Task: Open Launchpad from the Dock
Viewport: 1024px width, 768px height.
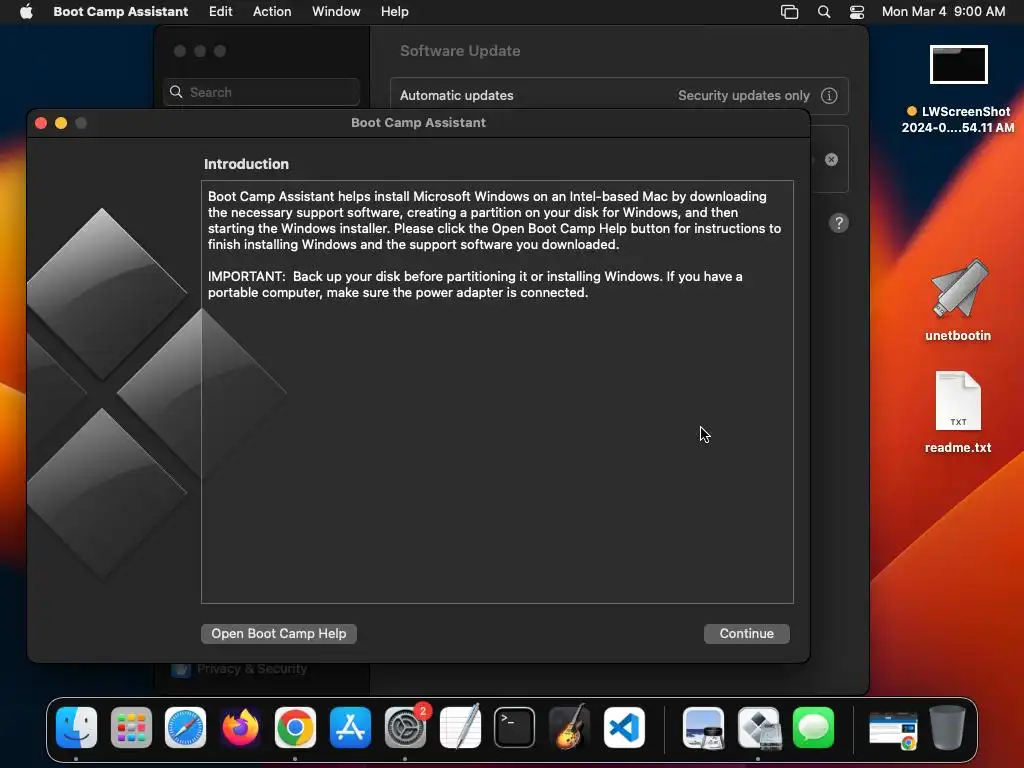Action: coord(131,727)
